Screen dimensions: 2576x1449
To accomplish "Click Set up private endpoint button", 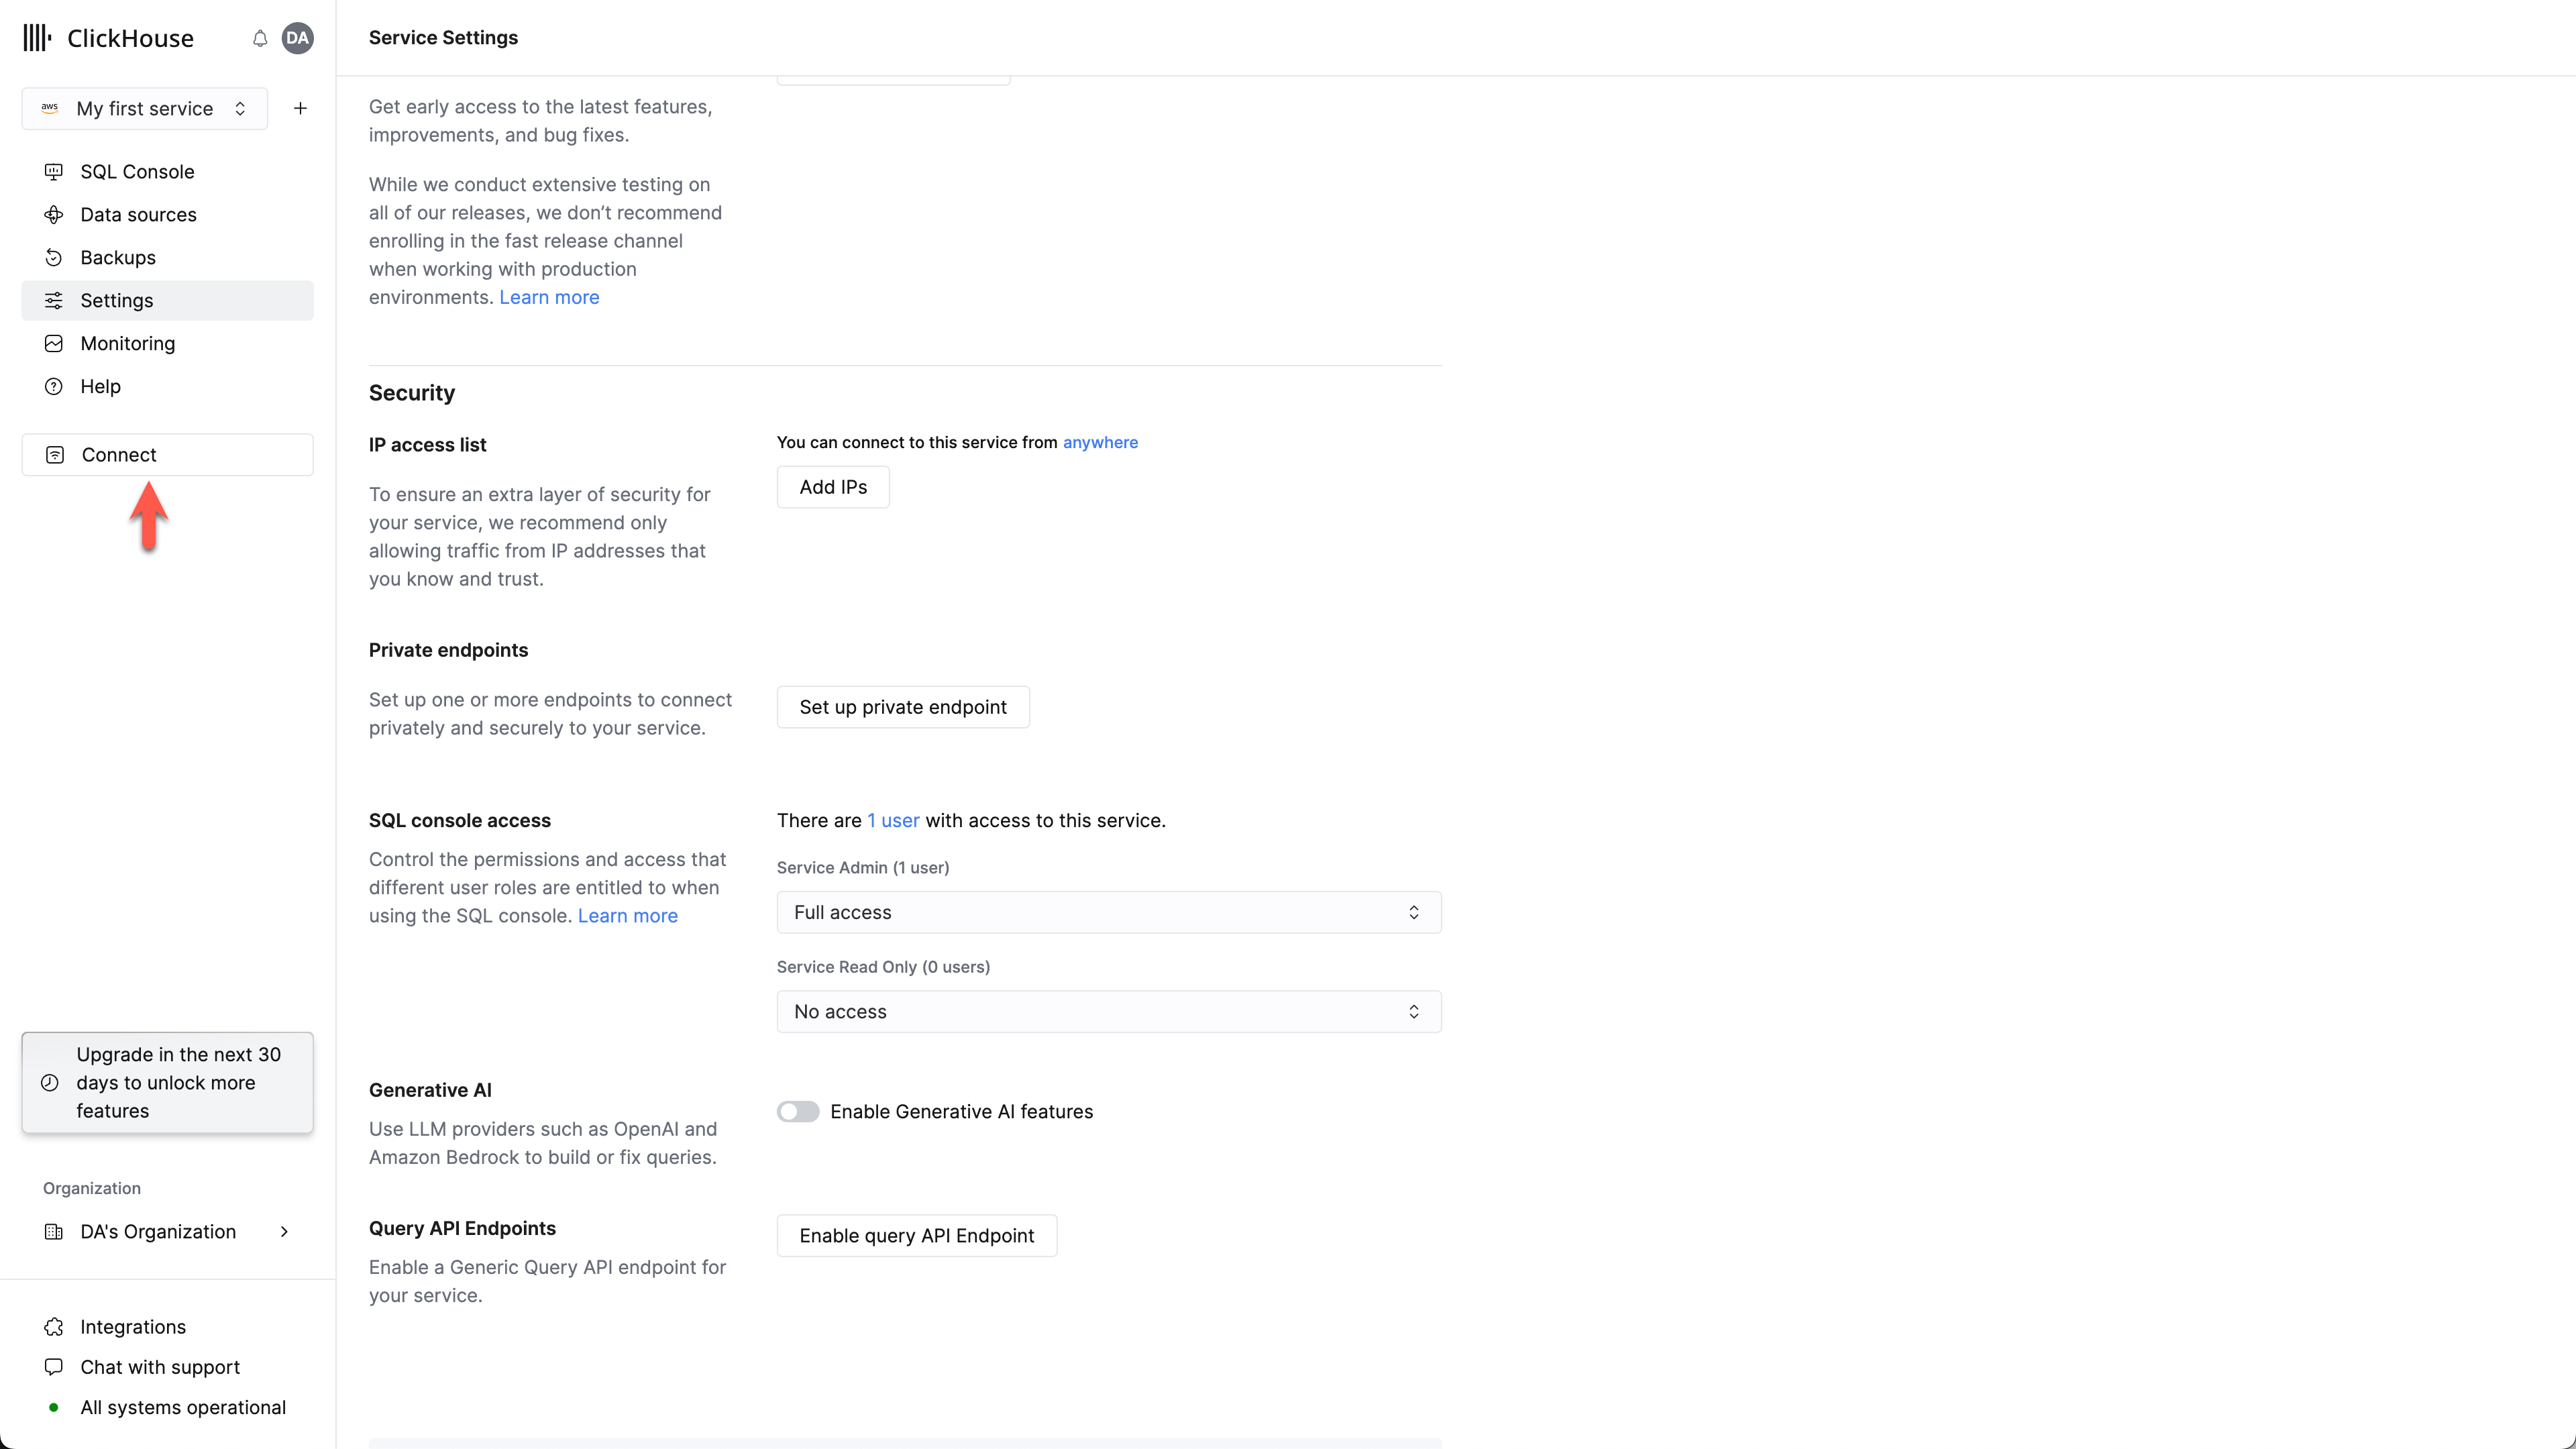I will pyautogui.click(x=904, y=706).
